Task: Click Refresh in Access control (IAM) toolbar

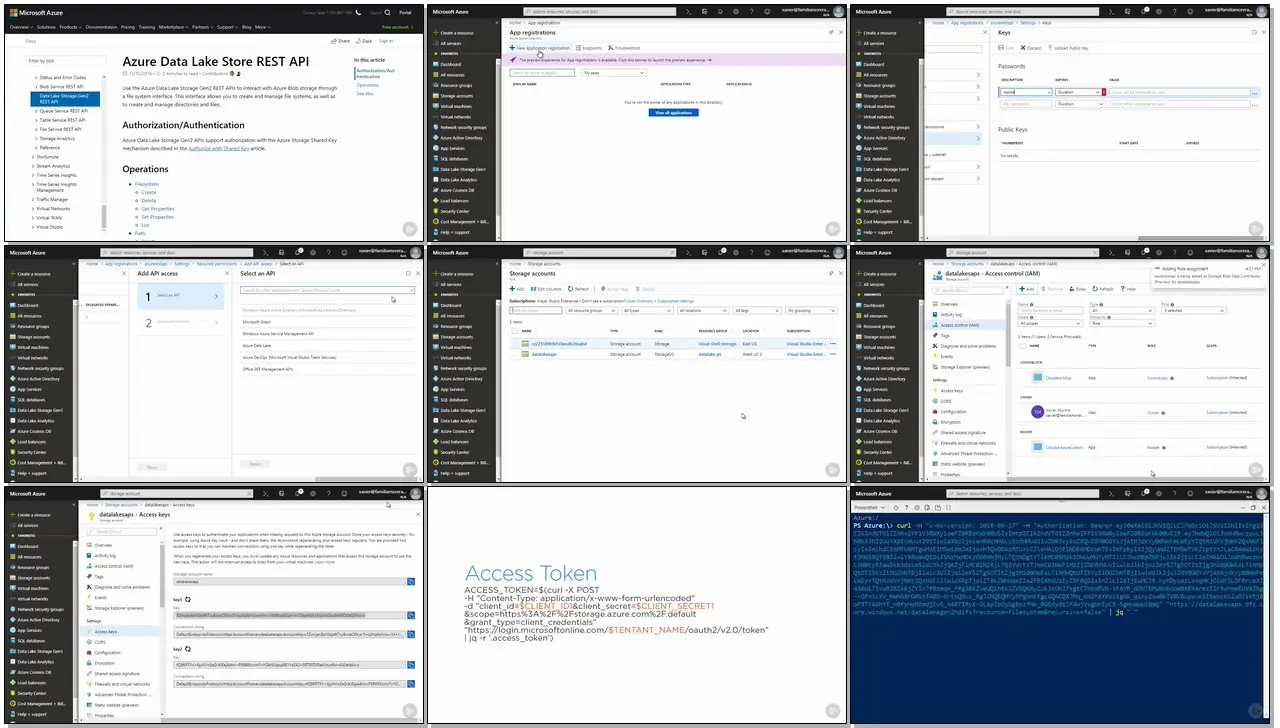Action: click(1103, 289)
